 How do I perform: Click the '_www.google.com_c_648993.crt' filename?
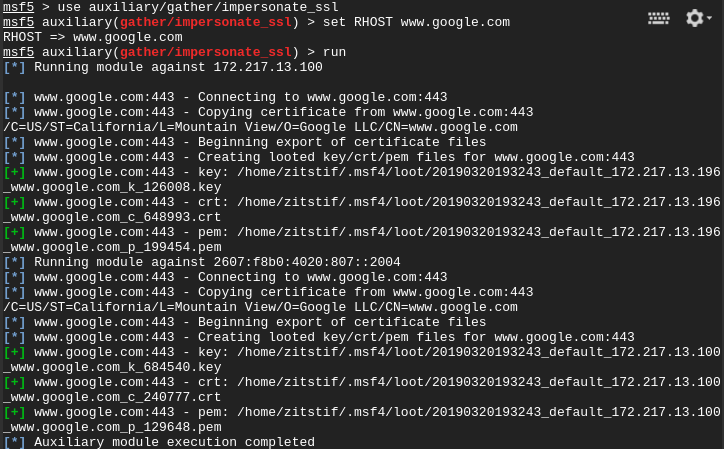112,217
